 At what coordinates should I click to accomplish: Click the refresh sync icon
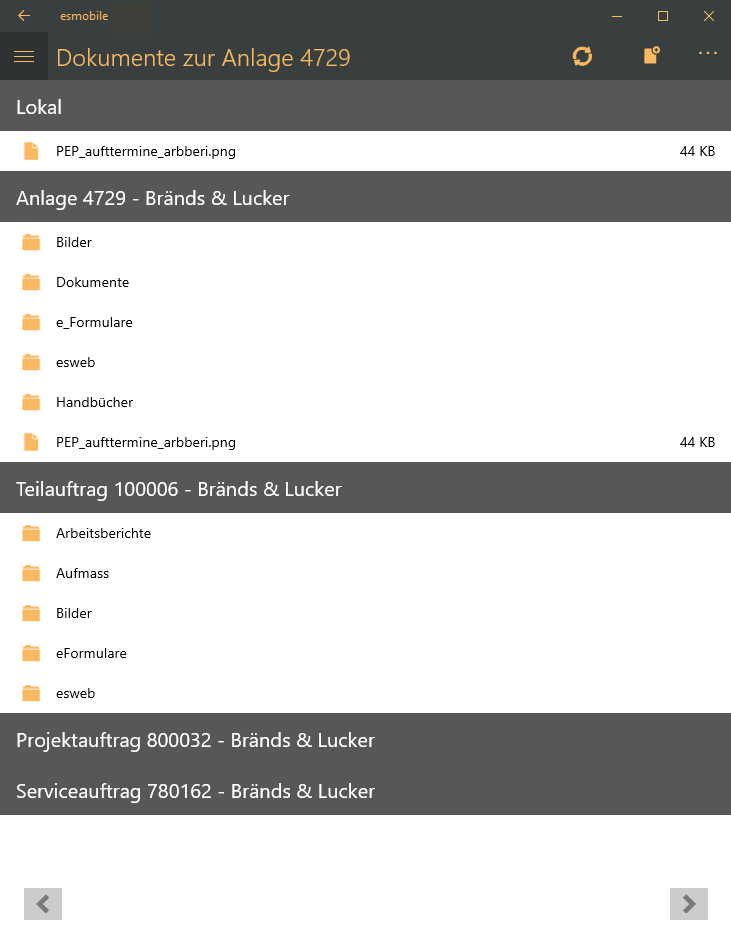click(x=582, y=57)
